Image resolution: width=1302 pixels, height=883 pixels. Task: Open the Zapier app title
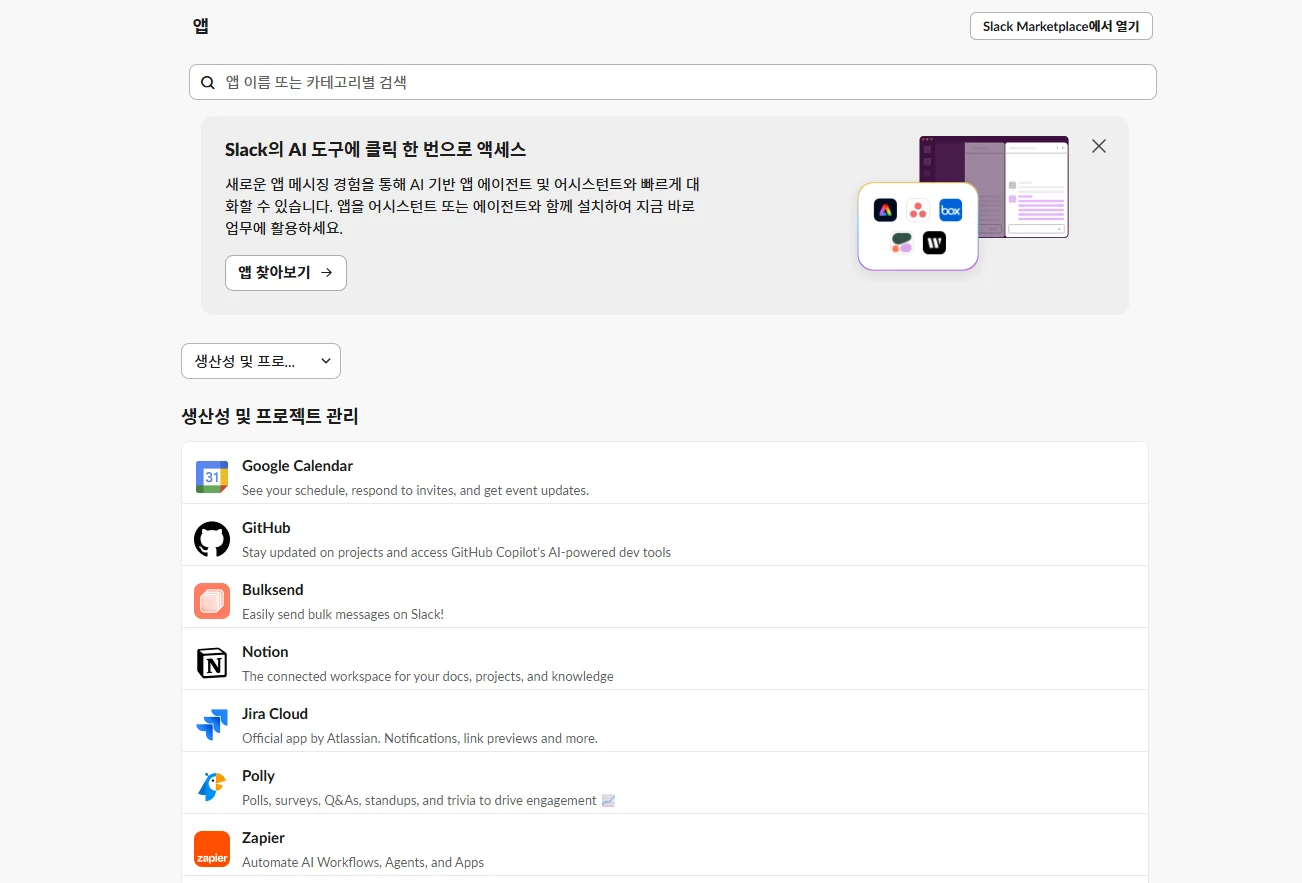[x=263, y=838]
